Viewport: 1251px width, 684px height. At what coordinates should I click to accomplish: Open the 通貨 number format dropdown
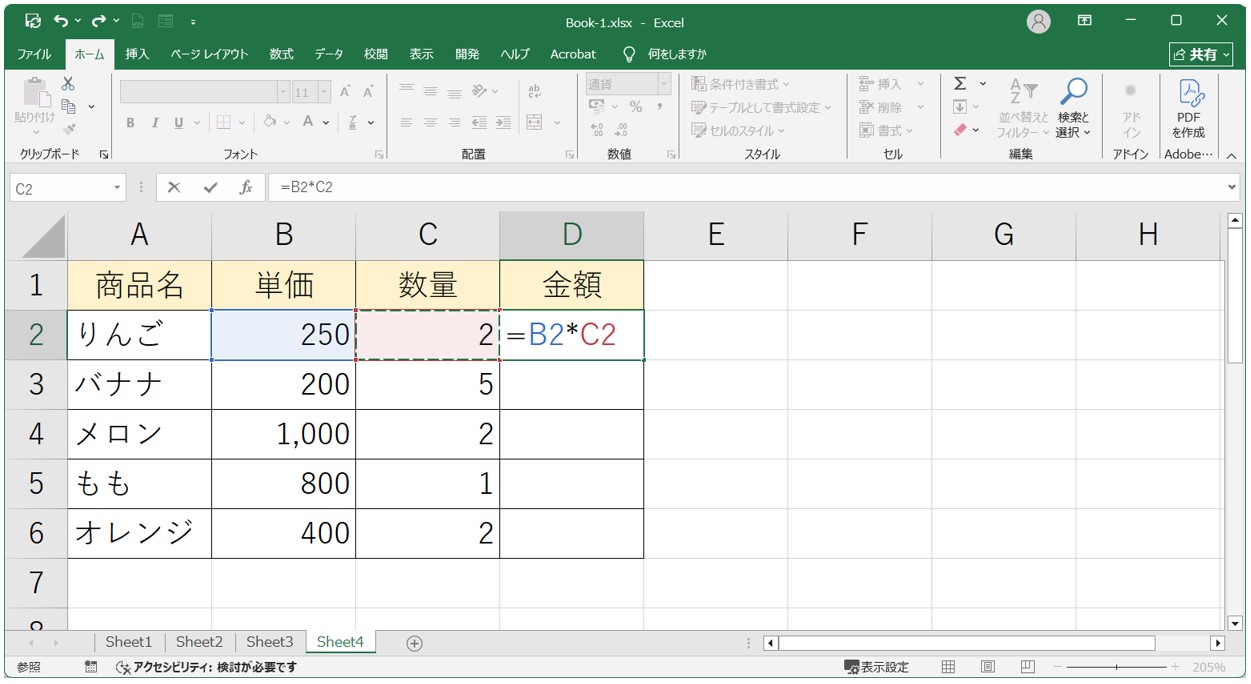(x=664, y=84)
